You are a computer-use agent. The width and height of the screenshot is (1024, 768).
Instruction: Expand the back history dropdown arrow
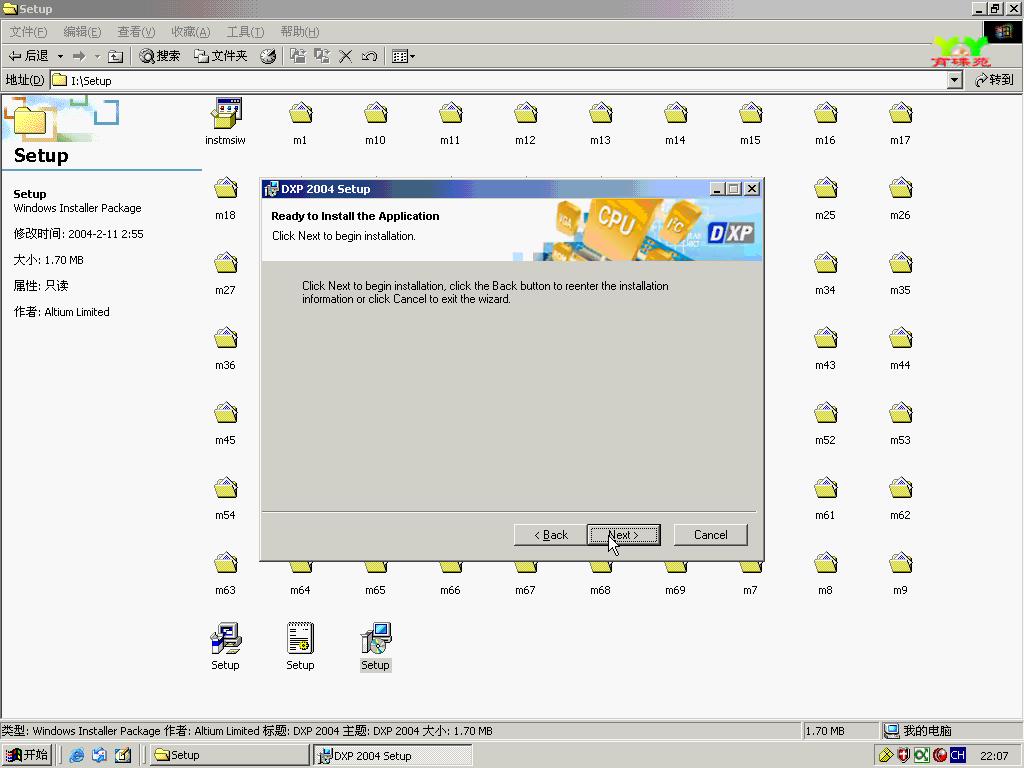[x=60, y=56]
